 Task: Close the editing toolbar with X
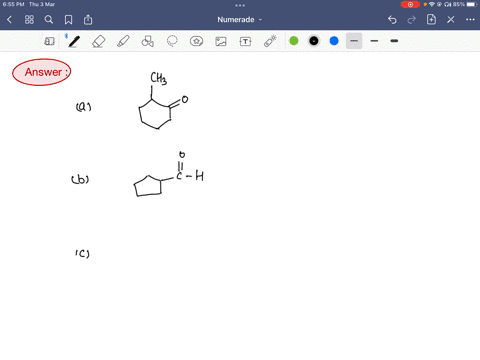tap(451, 20)
